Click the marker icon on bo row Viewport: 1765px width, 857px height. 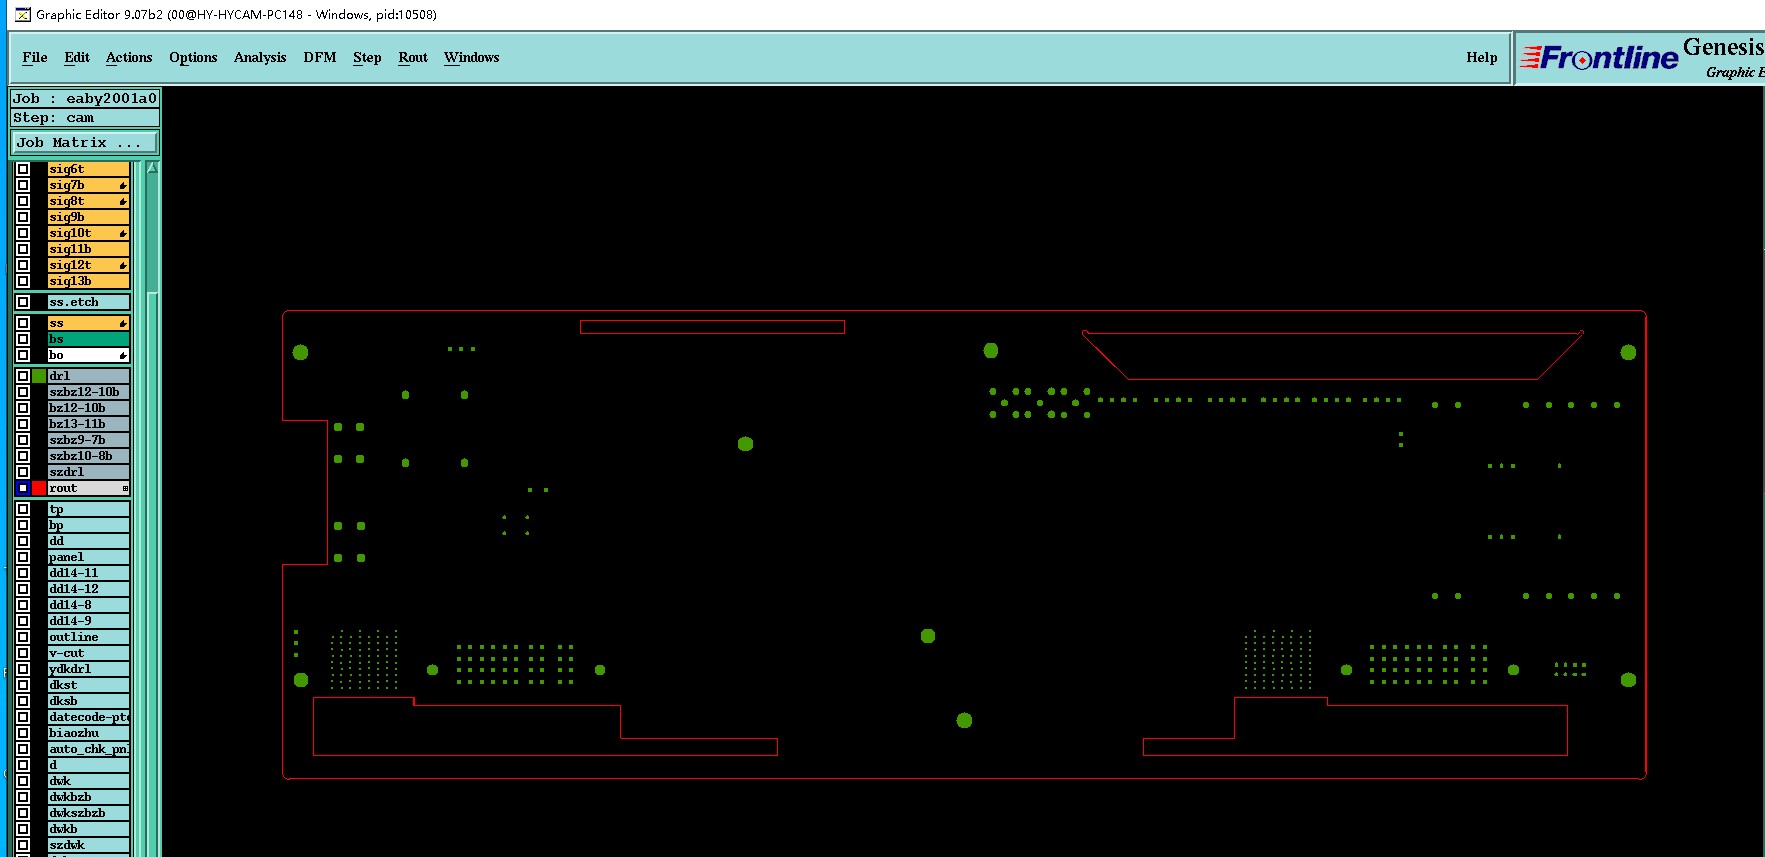[x=123, y=355]
